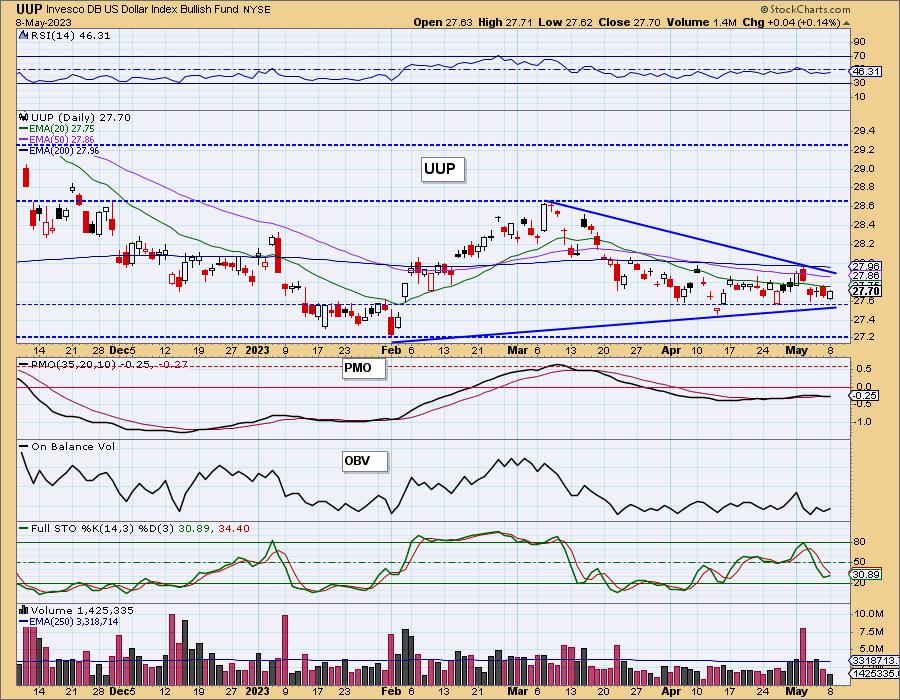900x700 pixels.
Task: Click the 7.5M volume axis label
Action: [x=871, y=631]
